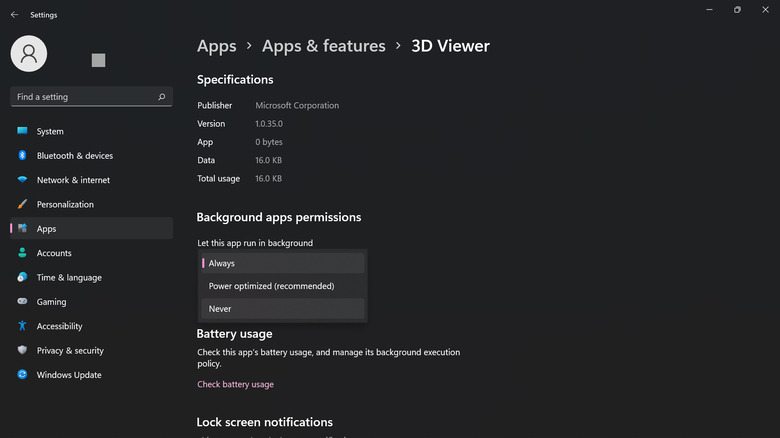Click the Privacy & security shield icon

click(22, 350)
